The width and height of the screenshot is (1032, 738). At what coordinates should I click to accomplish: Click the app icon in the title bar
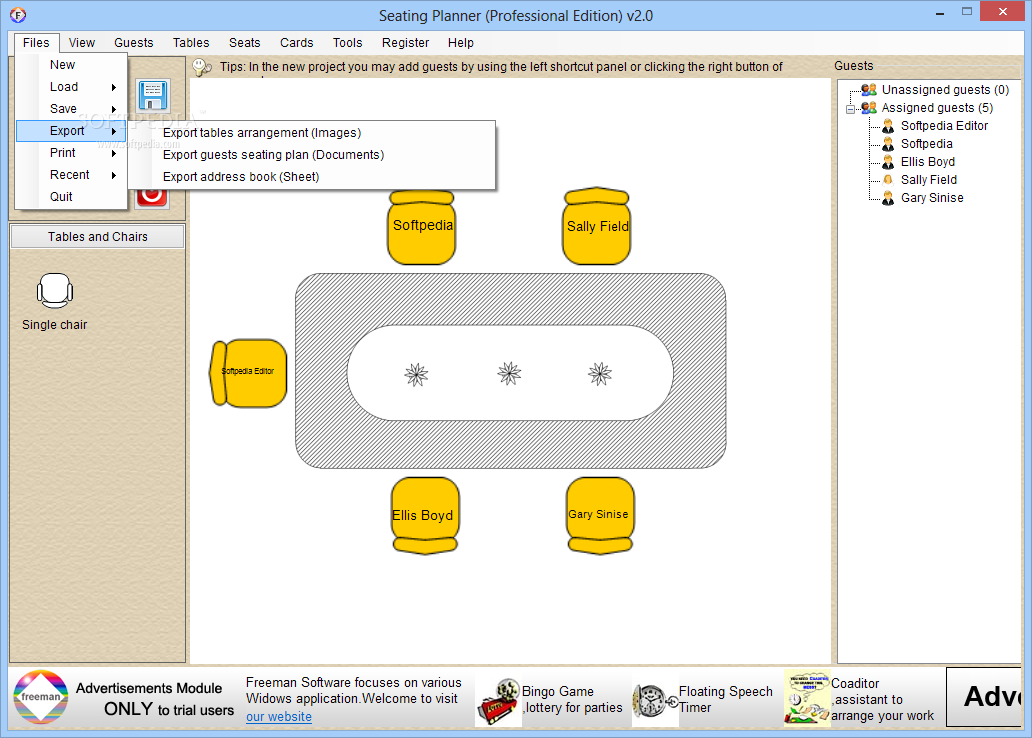point(18,14)
